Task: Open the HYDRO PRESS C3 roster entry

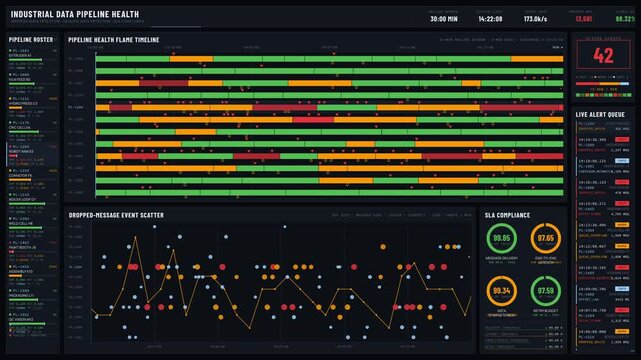Action: 32,107
